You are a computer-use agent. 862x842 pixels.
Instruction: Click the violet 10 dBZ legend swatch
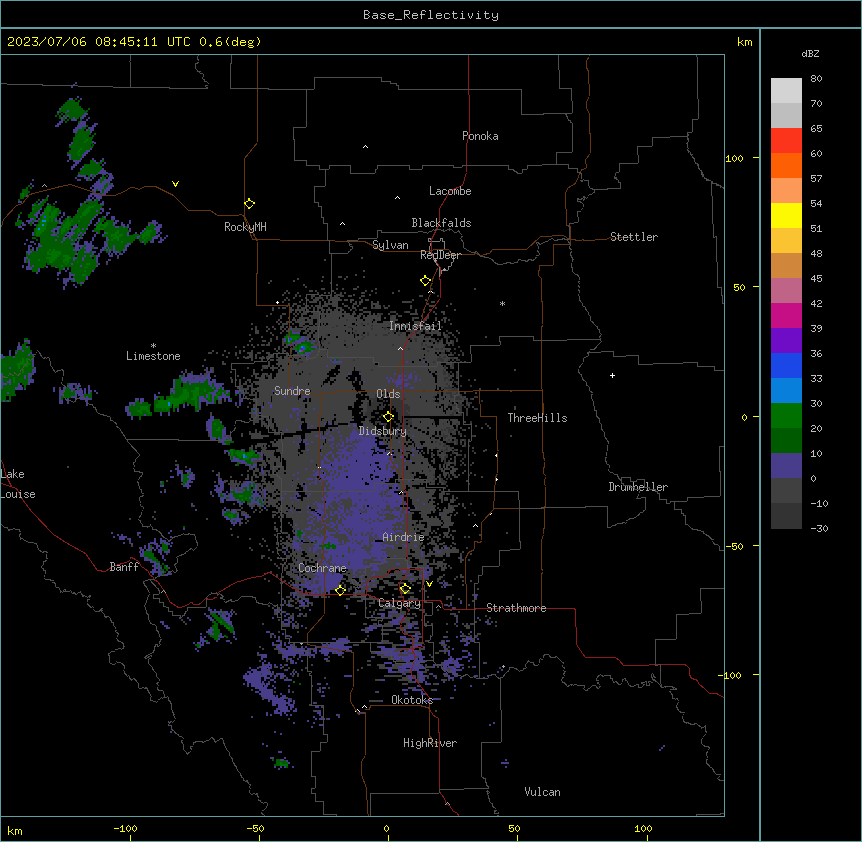(786, 466)
